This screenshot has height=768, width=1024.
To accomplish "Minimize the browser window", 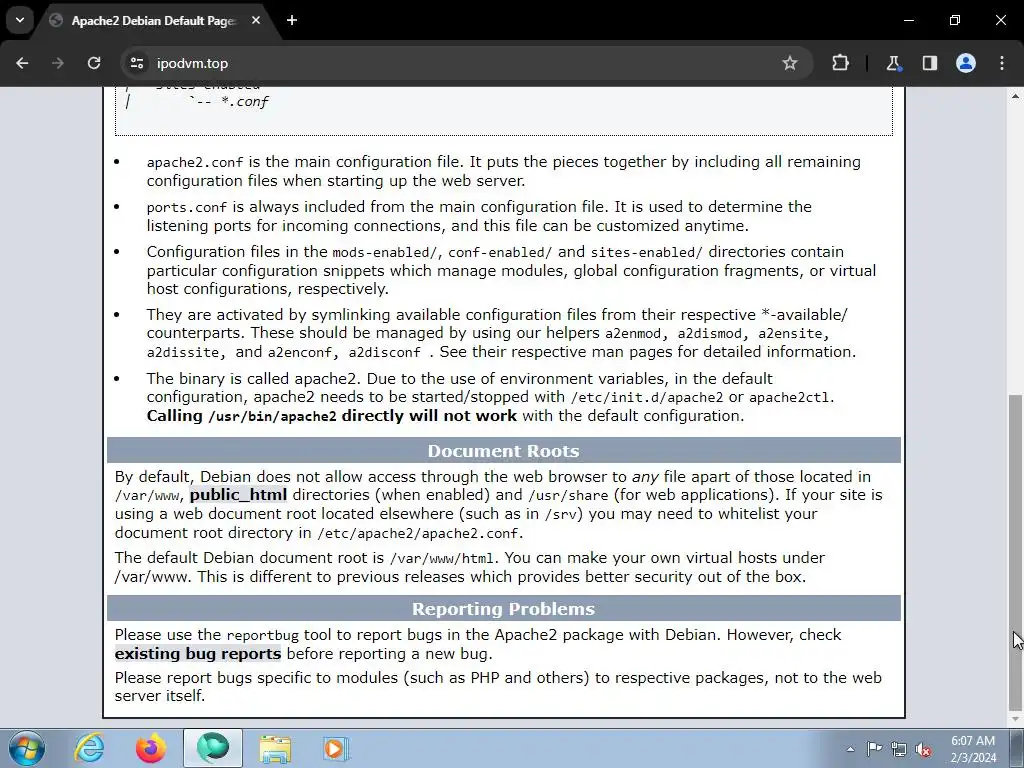I will click(x=908, y=20).
